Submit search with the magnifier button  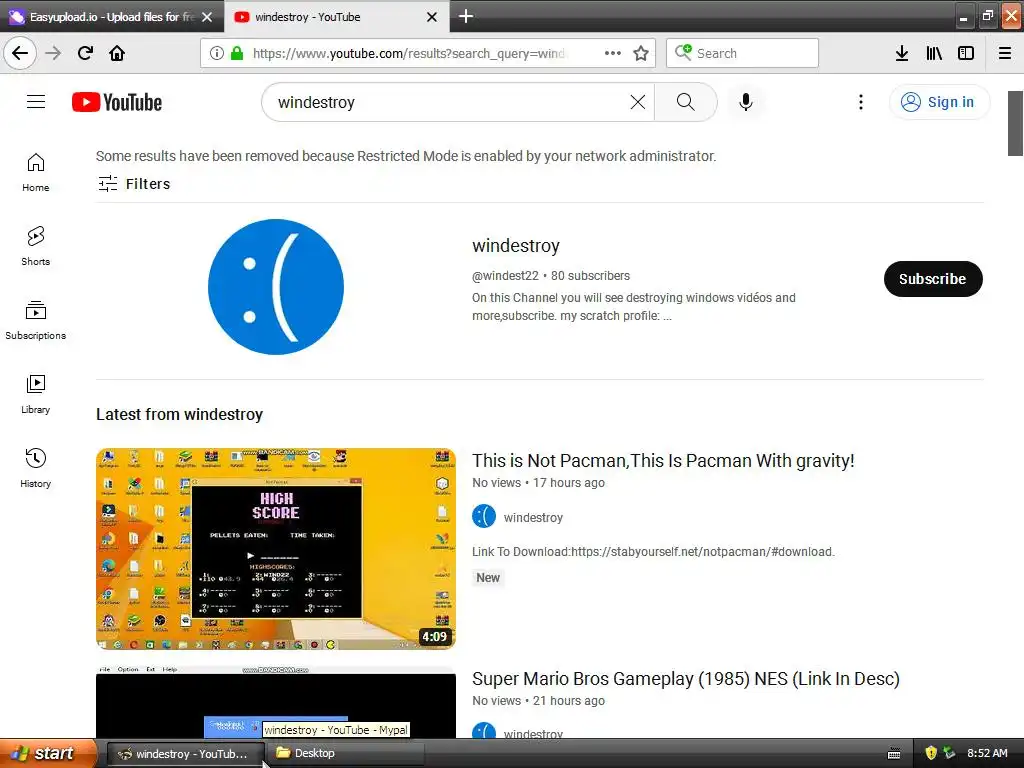pos(686,102)
